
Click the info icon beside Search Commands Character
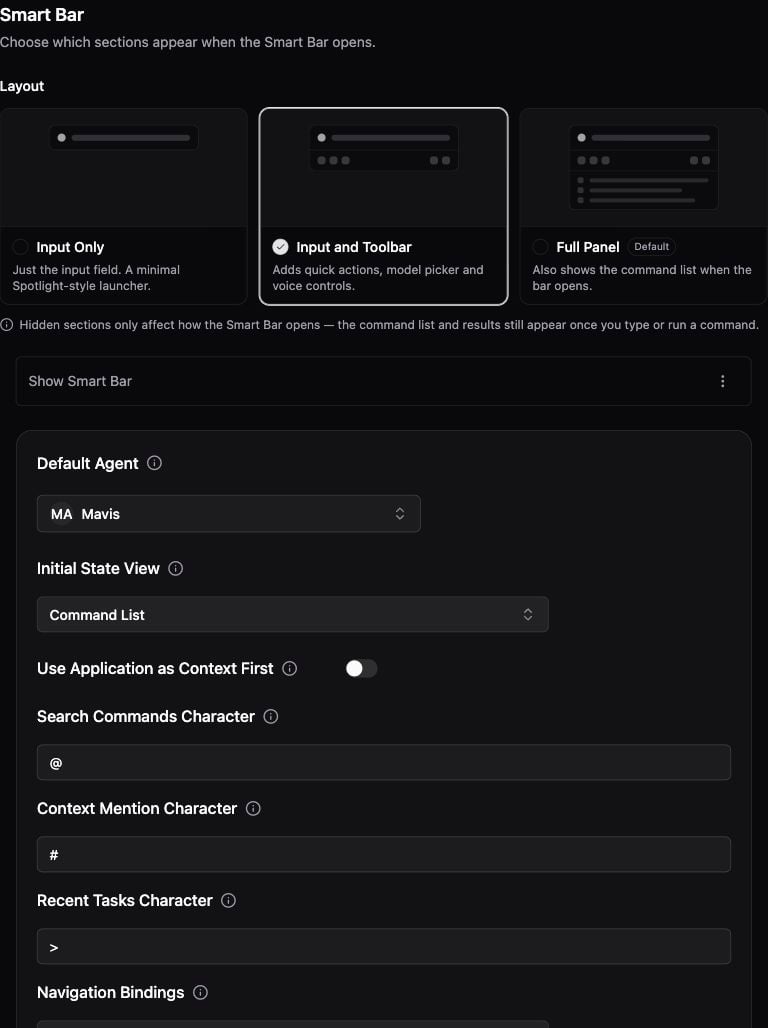tap(270, 716)
